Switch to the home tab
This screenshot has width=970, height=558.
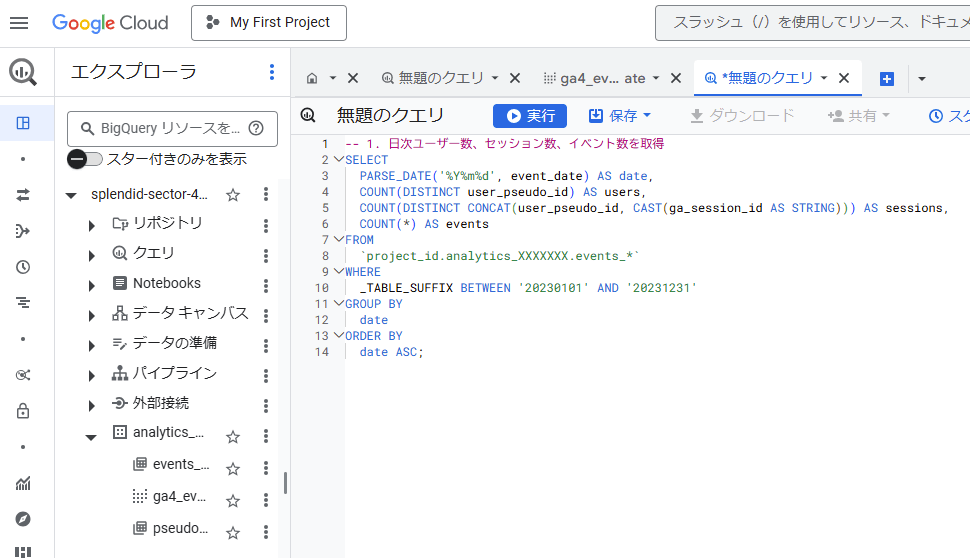click(x=312, y=79)
